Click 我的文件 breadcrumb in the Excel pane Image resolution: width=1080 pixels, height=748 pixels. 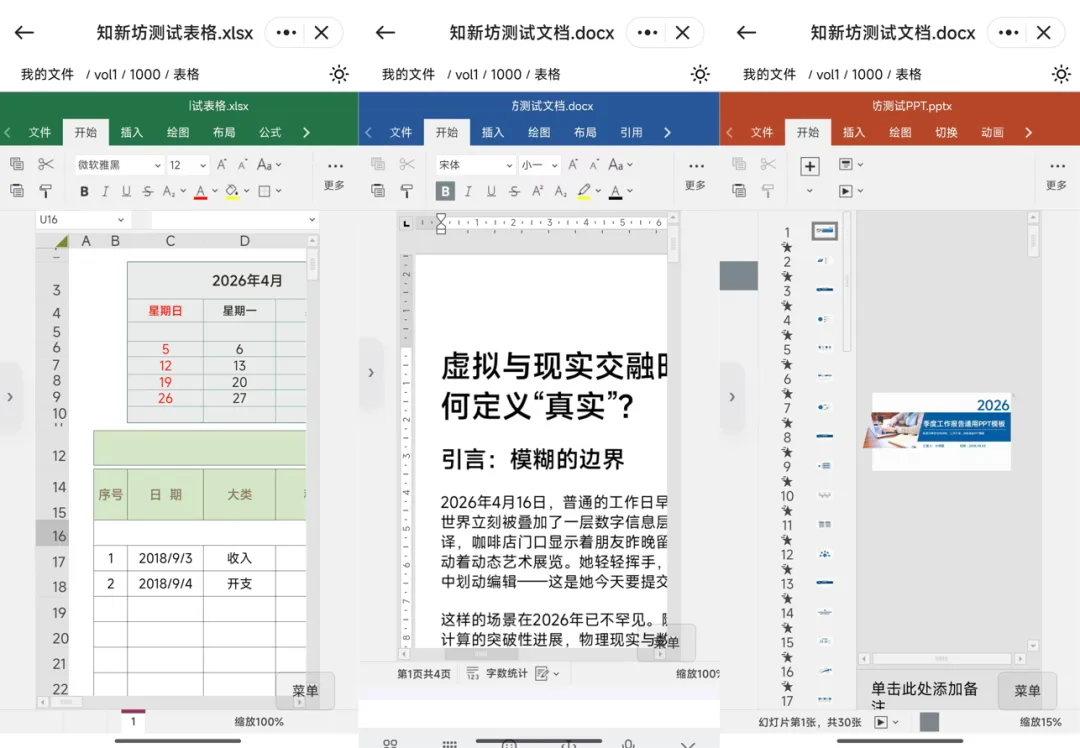[47, 74]
